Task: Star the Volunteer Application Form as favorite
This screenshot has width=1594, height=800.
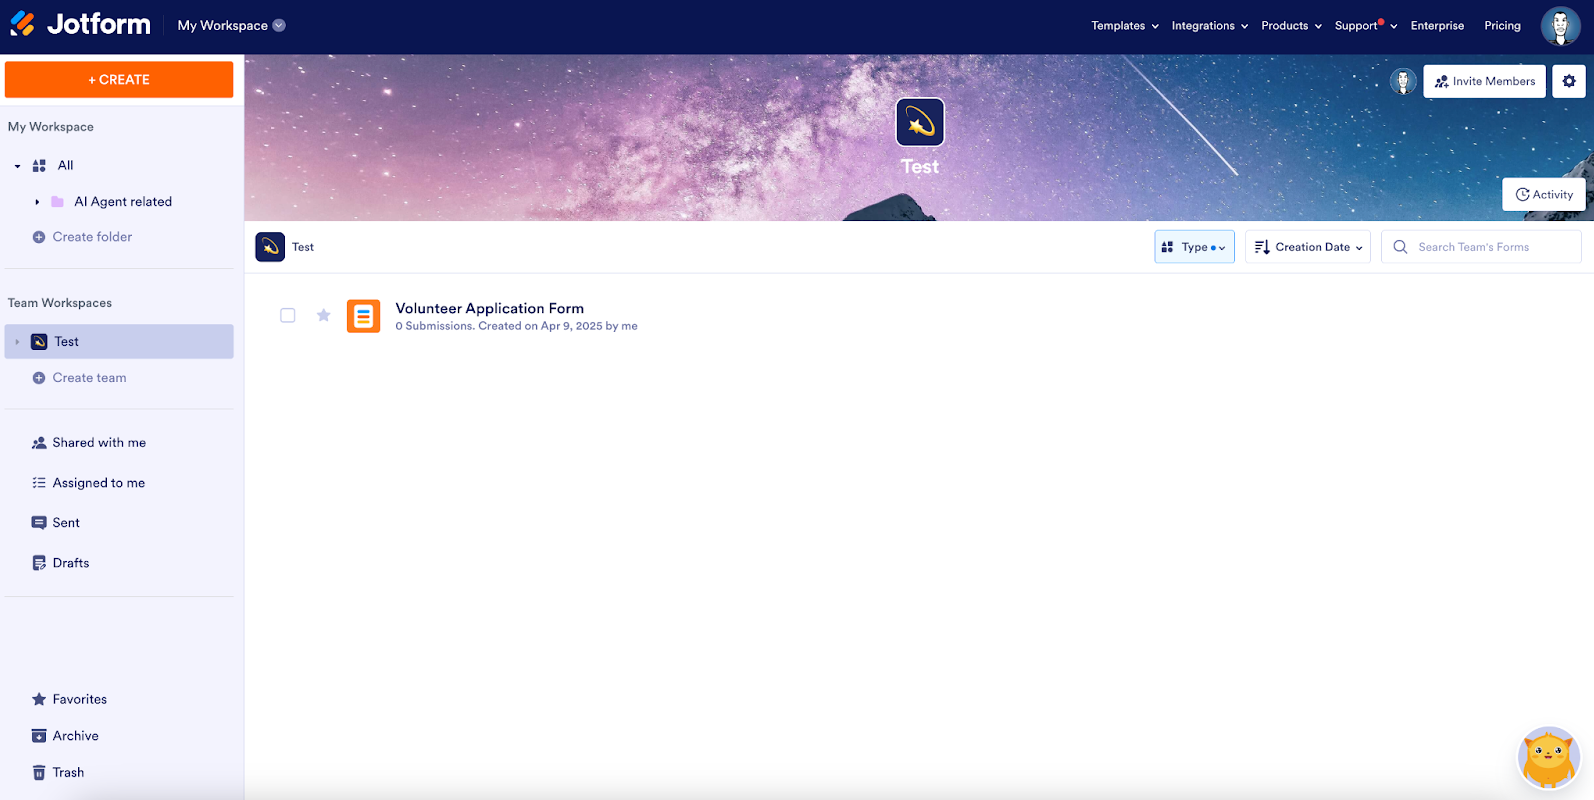Action: pos(323,315)
